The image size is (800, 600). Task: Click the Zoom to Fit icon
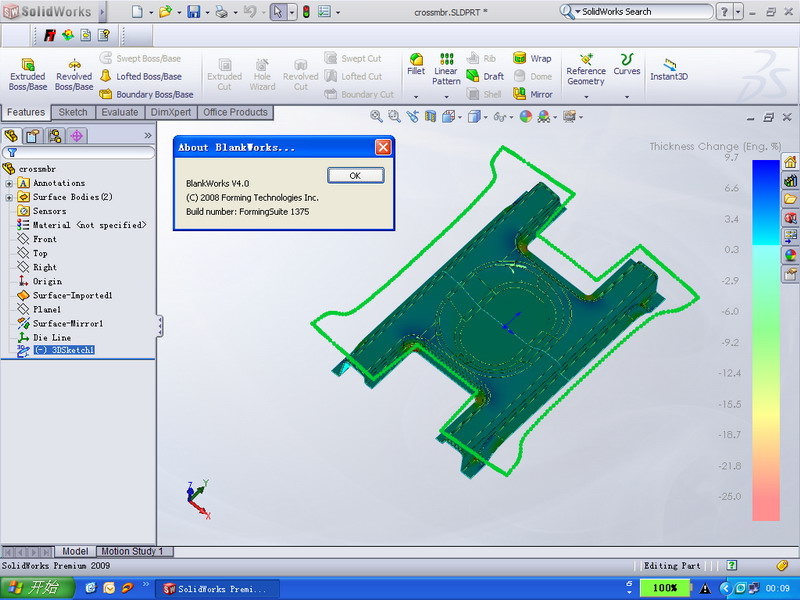tap(376, 117)
